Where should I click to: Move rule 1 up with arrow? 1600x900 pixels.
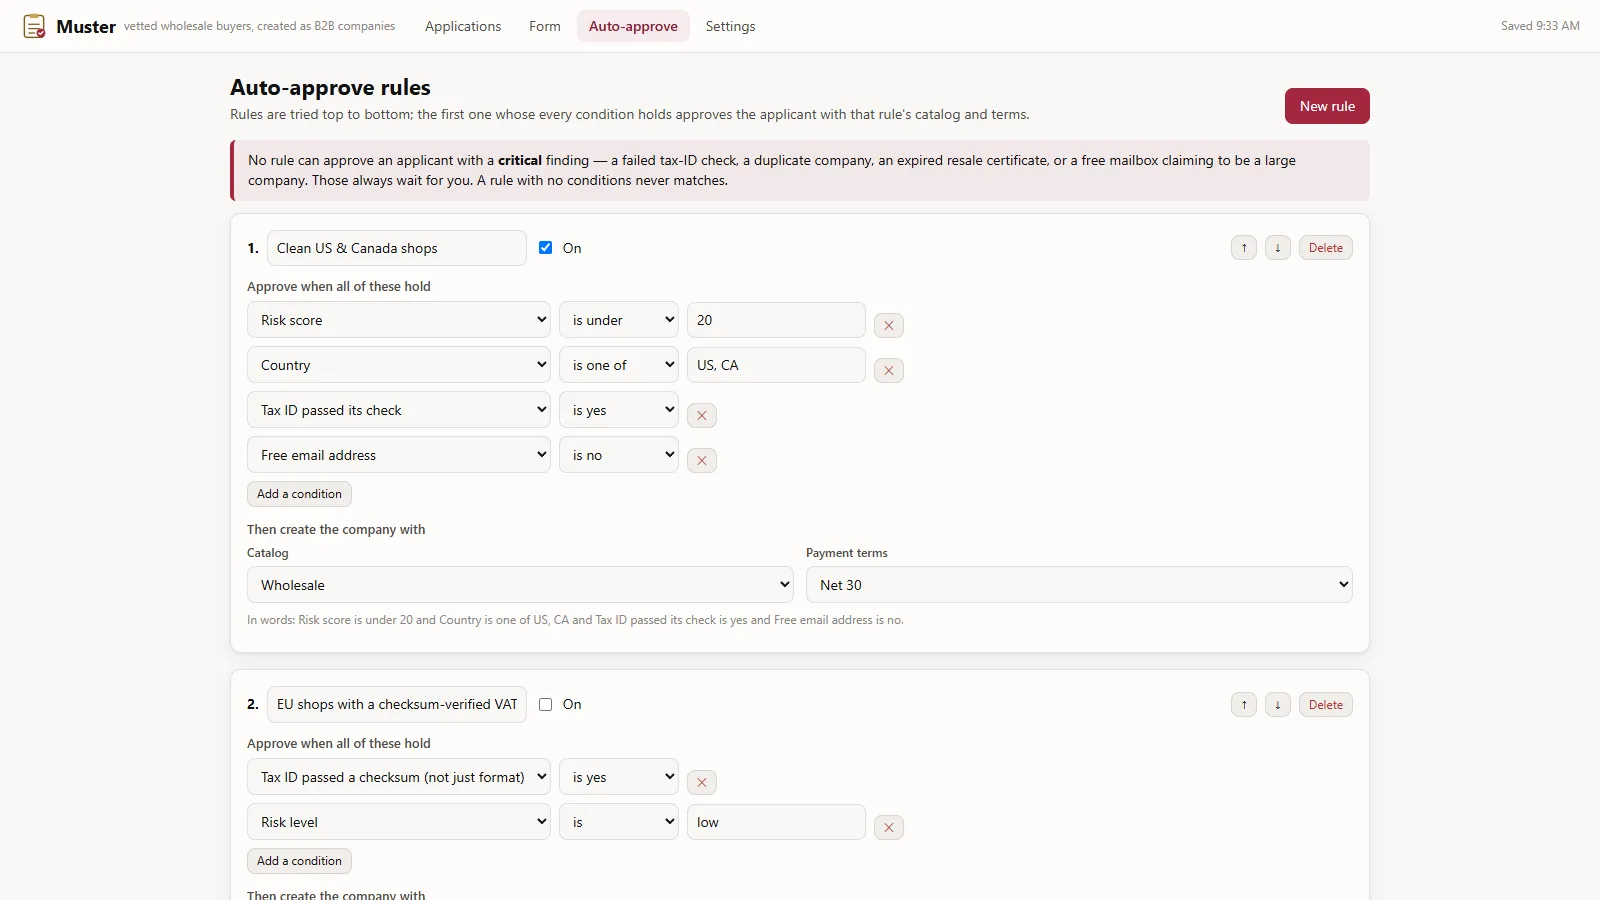coord(1244,248)
